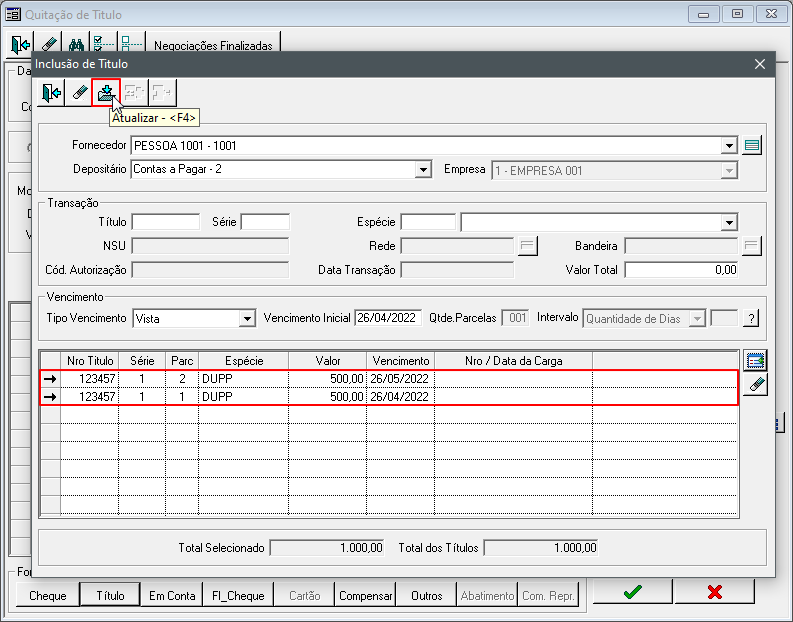Close the Inclusão de Título dialog
The image size is (793, 622).
point(760,64)
